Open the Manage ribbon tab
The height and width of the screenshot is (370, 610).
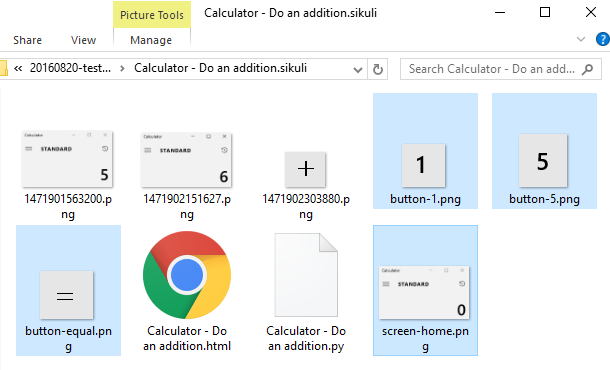151,40
